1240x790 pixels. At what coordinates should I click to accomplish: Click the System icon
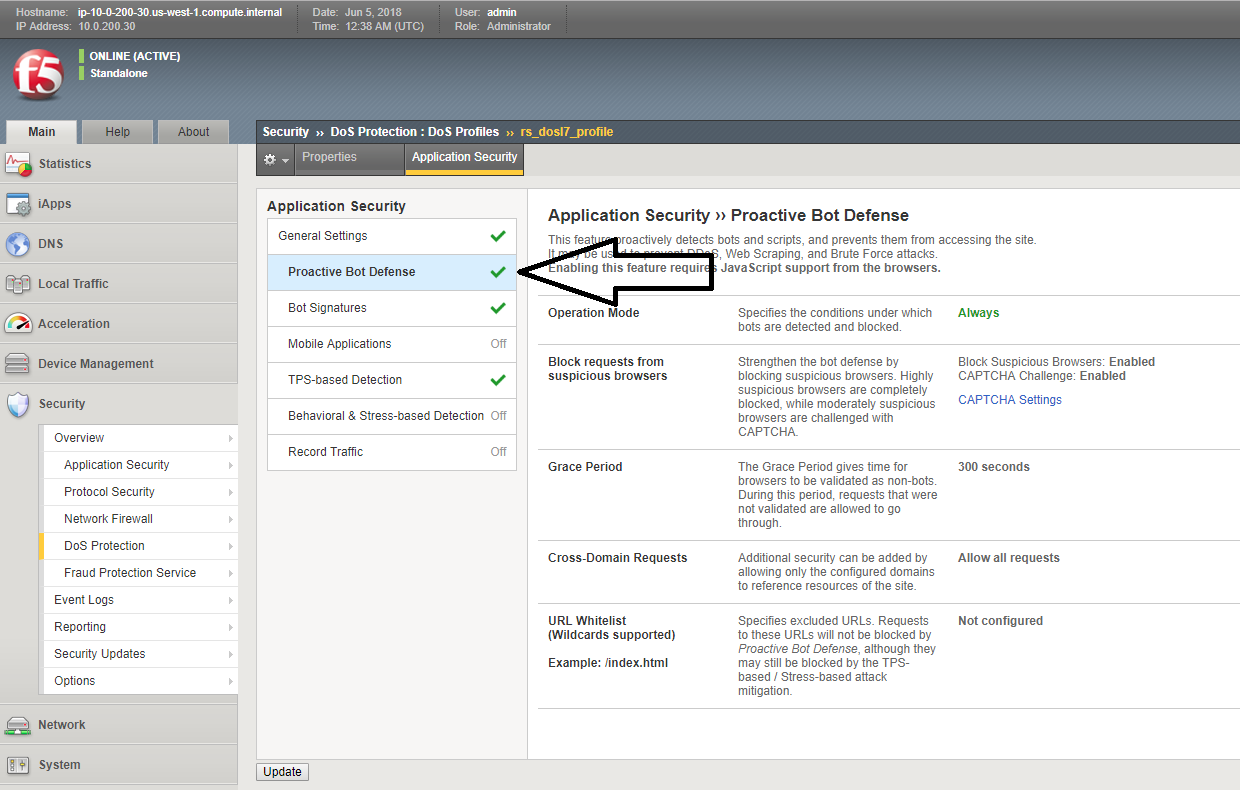(19, 765)
